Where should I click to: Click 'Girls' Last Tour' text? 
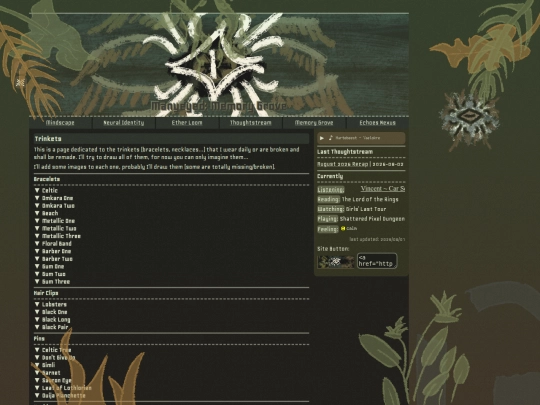[366, 209]
